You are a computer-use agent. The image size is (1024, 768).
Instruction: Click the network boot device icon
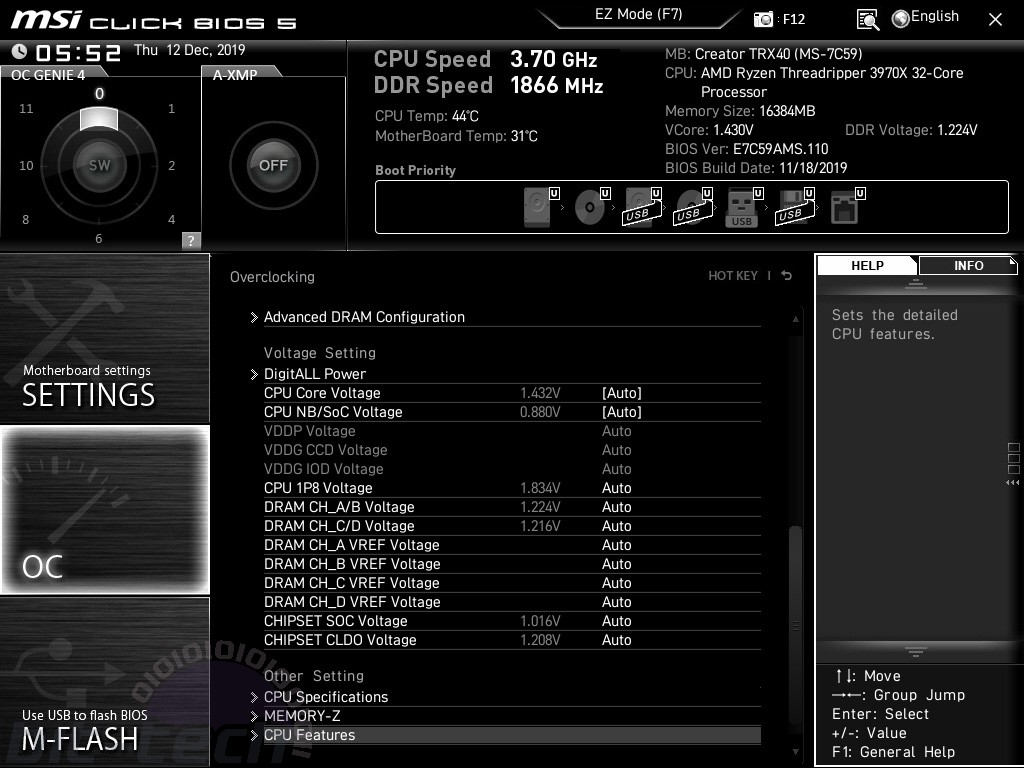[846, 206]
